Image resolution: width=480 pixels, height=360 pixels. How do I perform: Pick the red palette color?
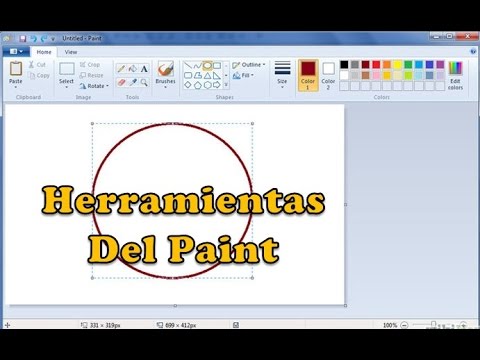tap(376, 64)
